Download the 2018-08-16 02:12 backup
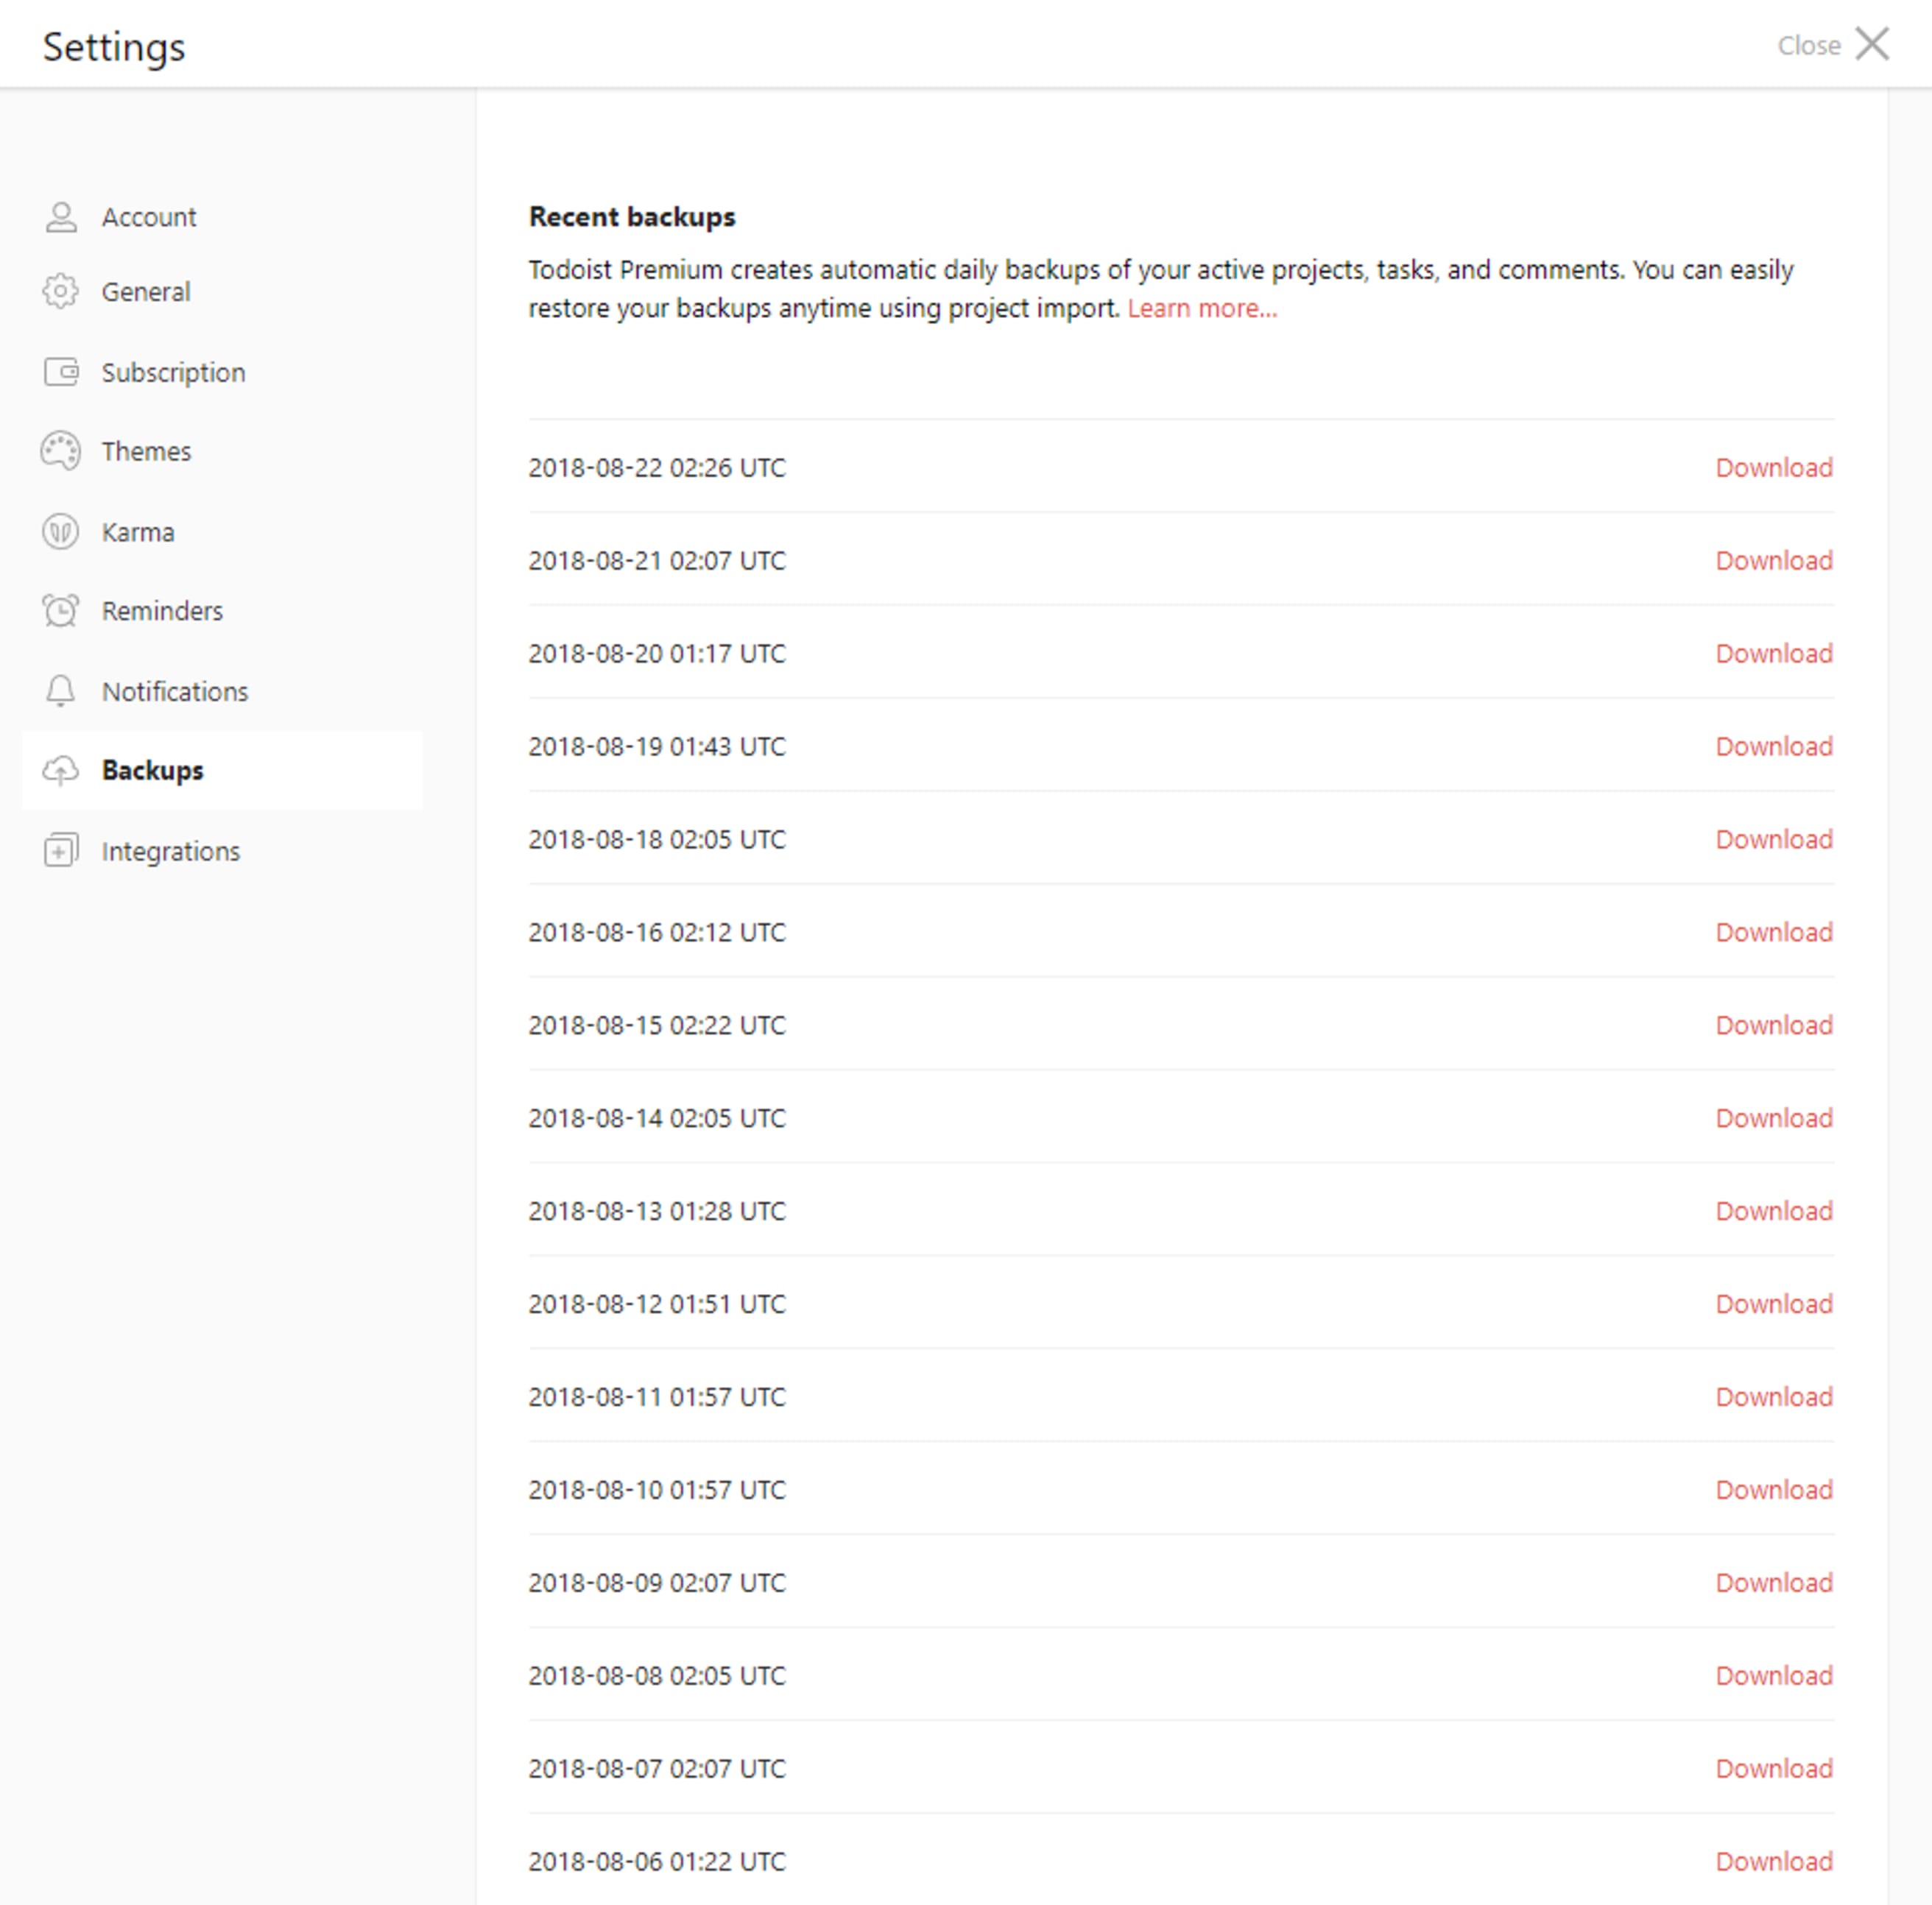Image resolution: width=1932 pixels, height=1905 pixels. click(1773, 933)
